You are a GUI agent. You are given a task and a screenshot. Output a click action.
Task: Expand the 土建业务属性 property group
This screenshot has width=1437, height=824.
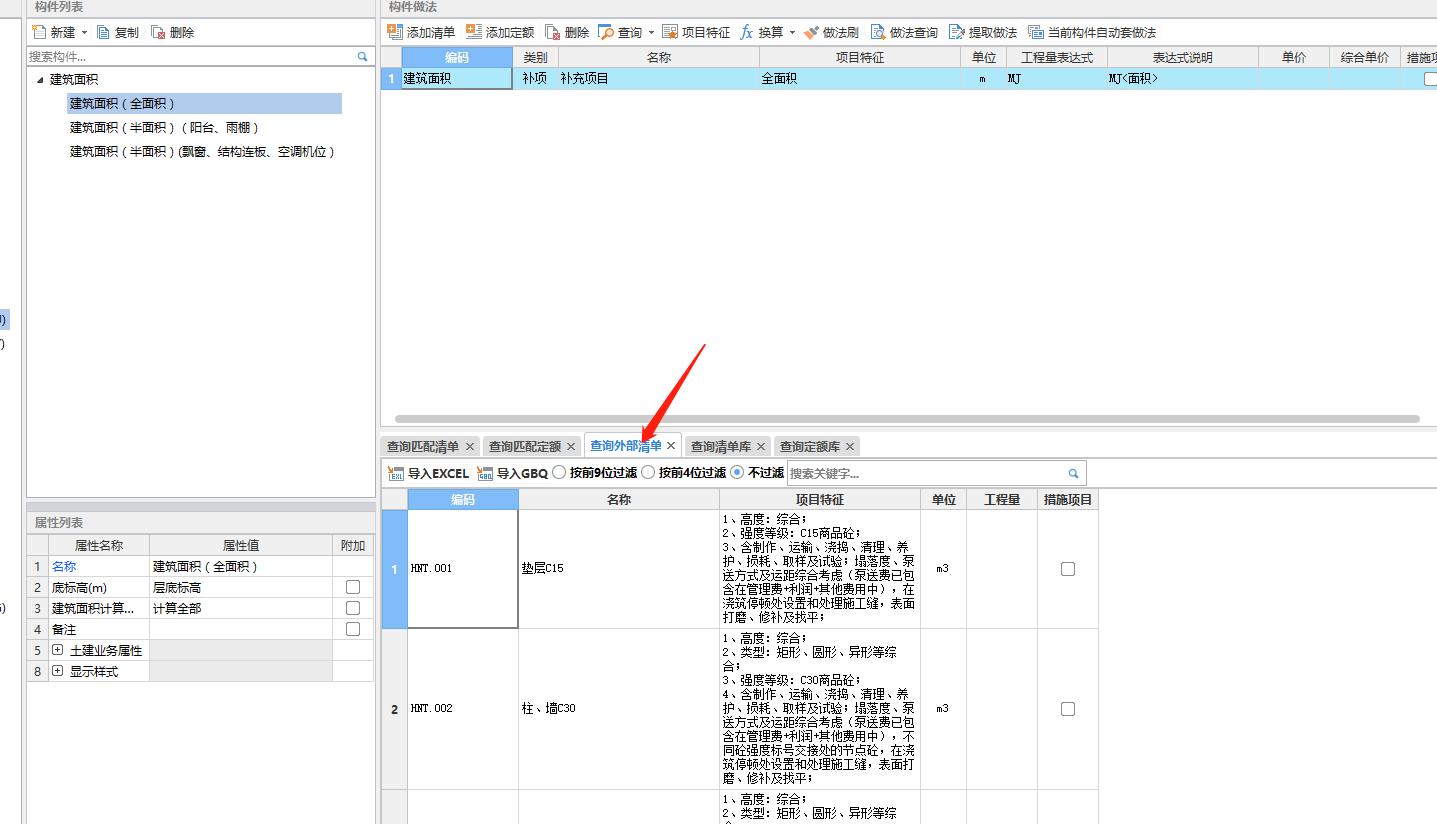57,650
